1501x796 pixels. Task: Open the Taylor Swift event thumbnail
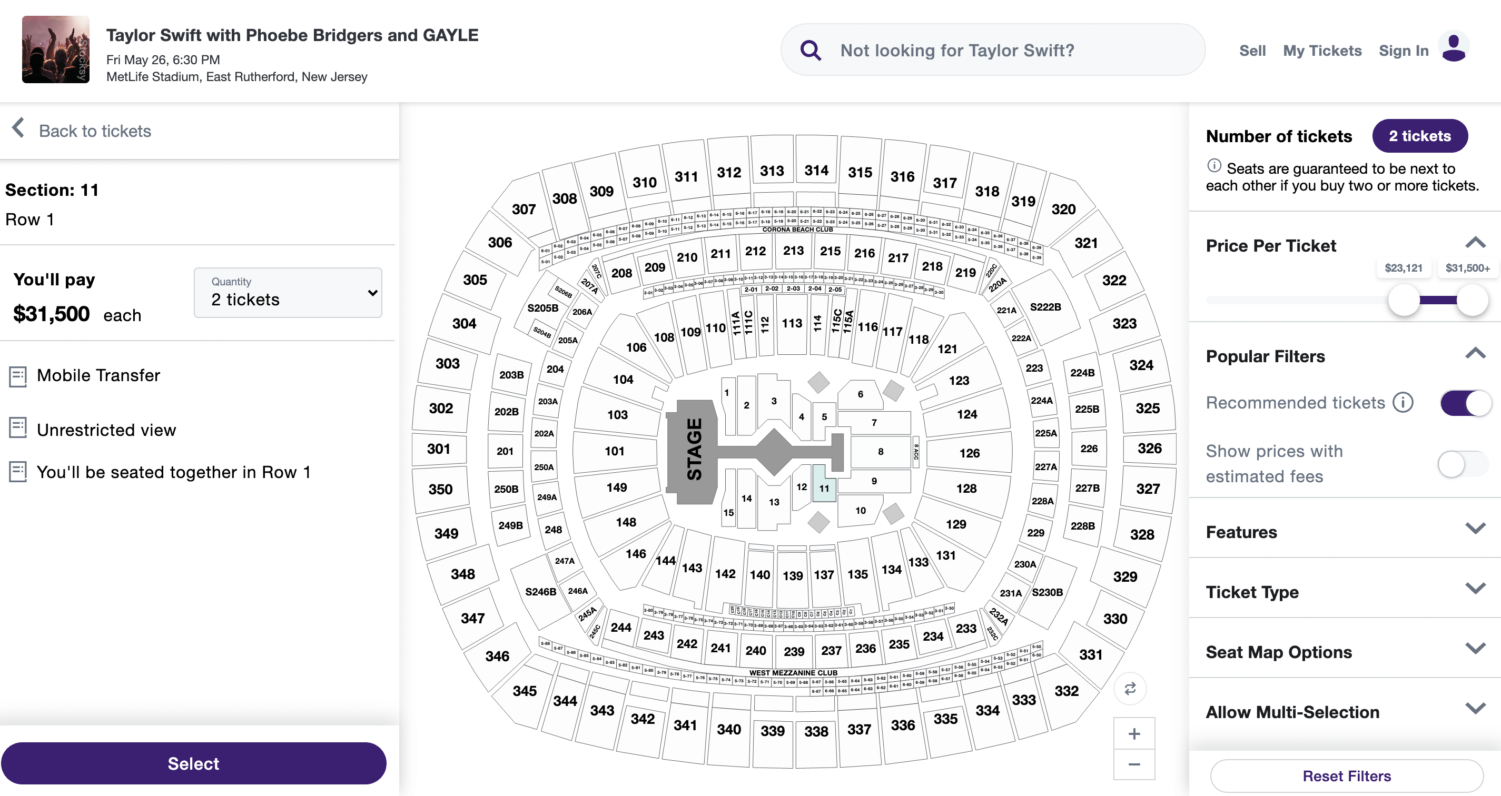[x=56, y=49]
